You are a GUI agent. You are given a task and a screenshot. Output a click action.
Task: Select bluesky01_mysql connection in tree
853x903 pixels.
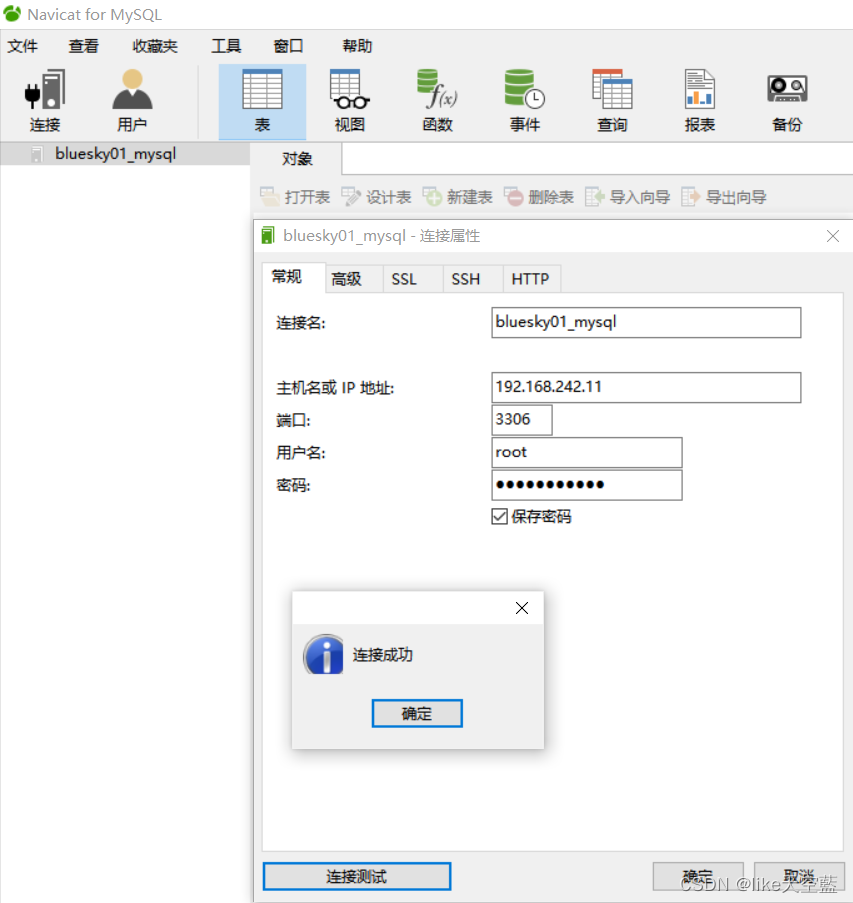tap(125, 154)
